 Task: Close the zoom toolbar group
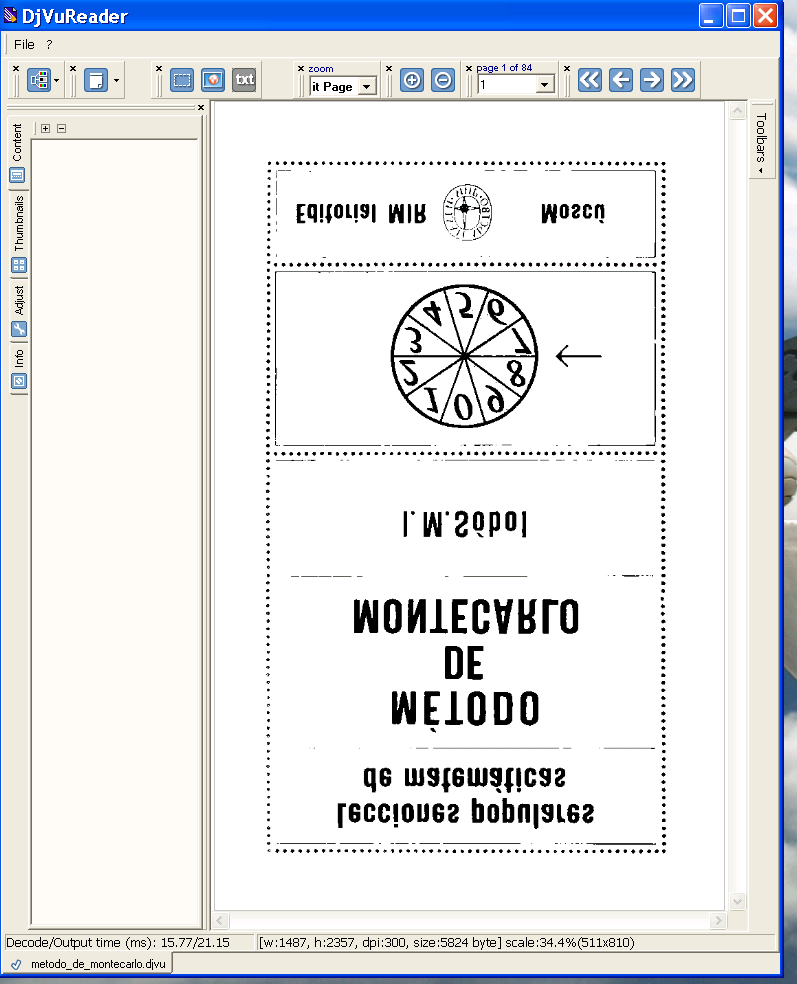pyautogui.click(x=301, y=68)
